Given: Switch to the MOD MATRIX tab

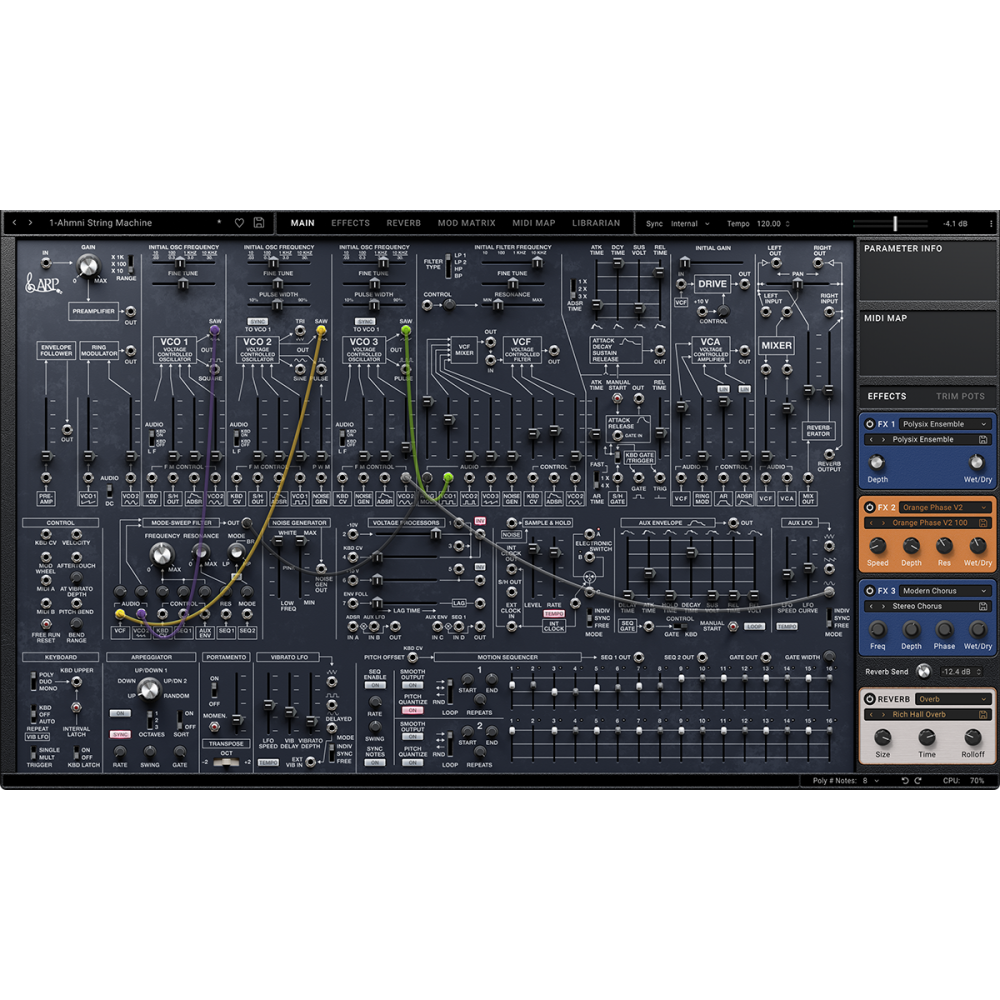Looking at the screenshot, I should (x=466, y=223).
